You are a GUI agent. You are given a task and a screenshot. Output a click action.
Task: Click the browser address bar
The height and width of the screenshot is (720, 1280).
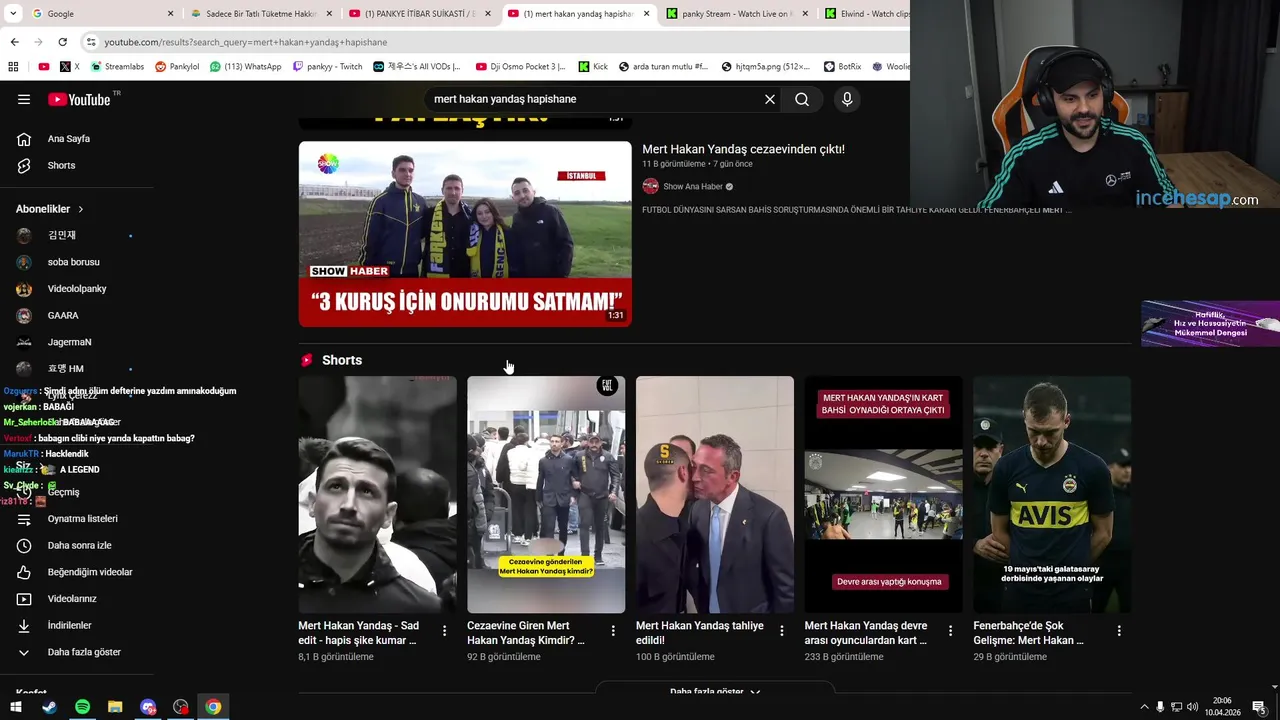(495, 42)
